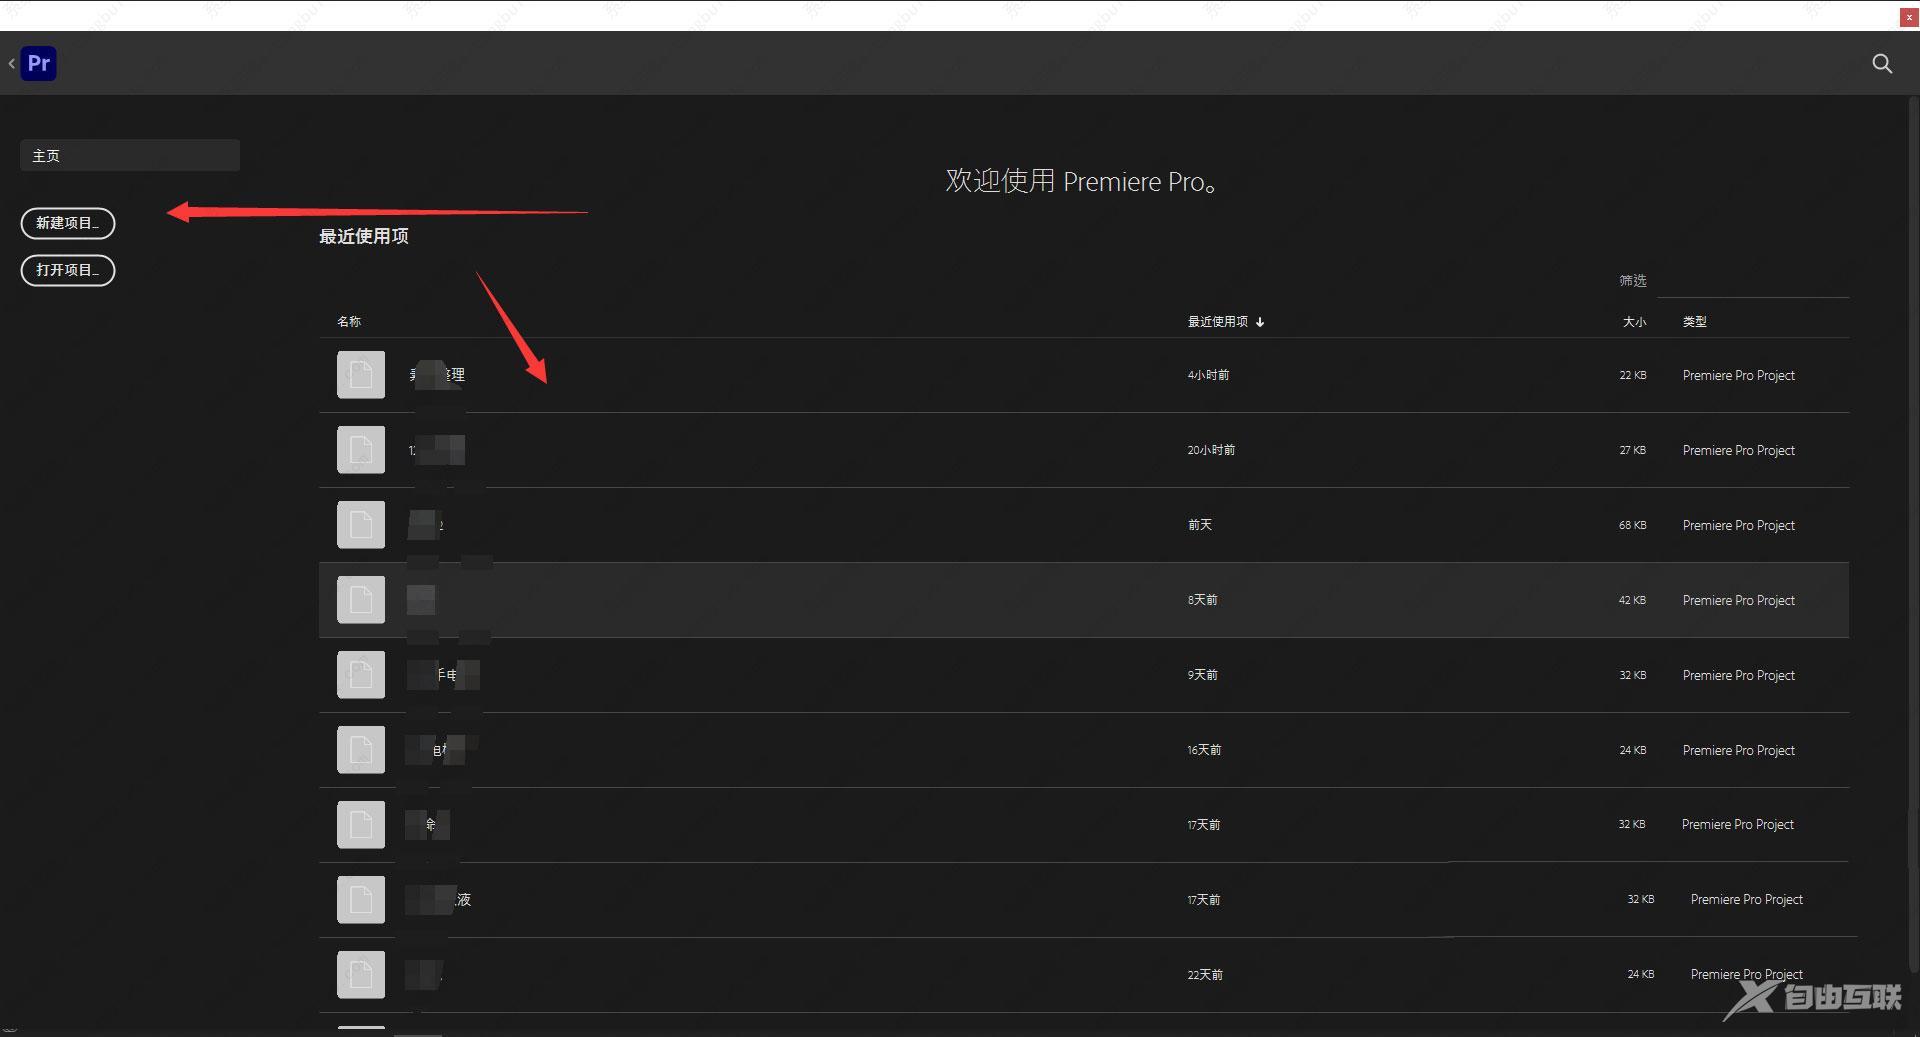Click the 打开项目 button
Viewport: 1920px width, 1037px height.
pyautogui.click(x=68, y=270)
